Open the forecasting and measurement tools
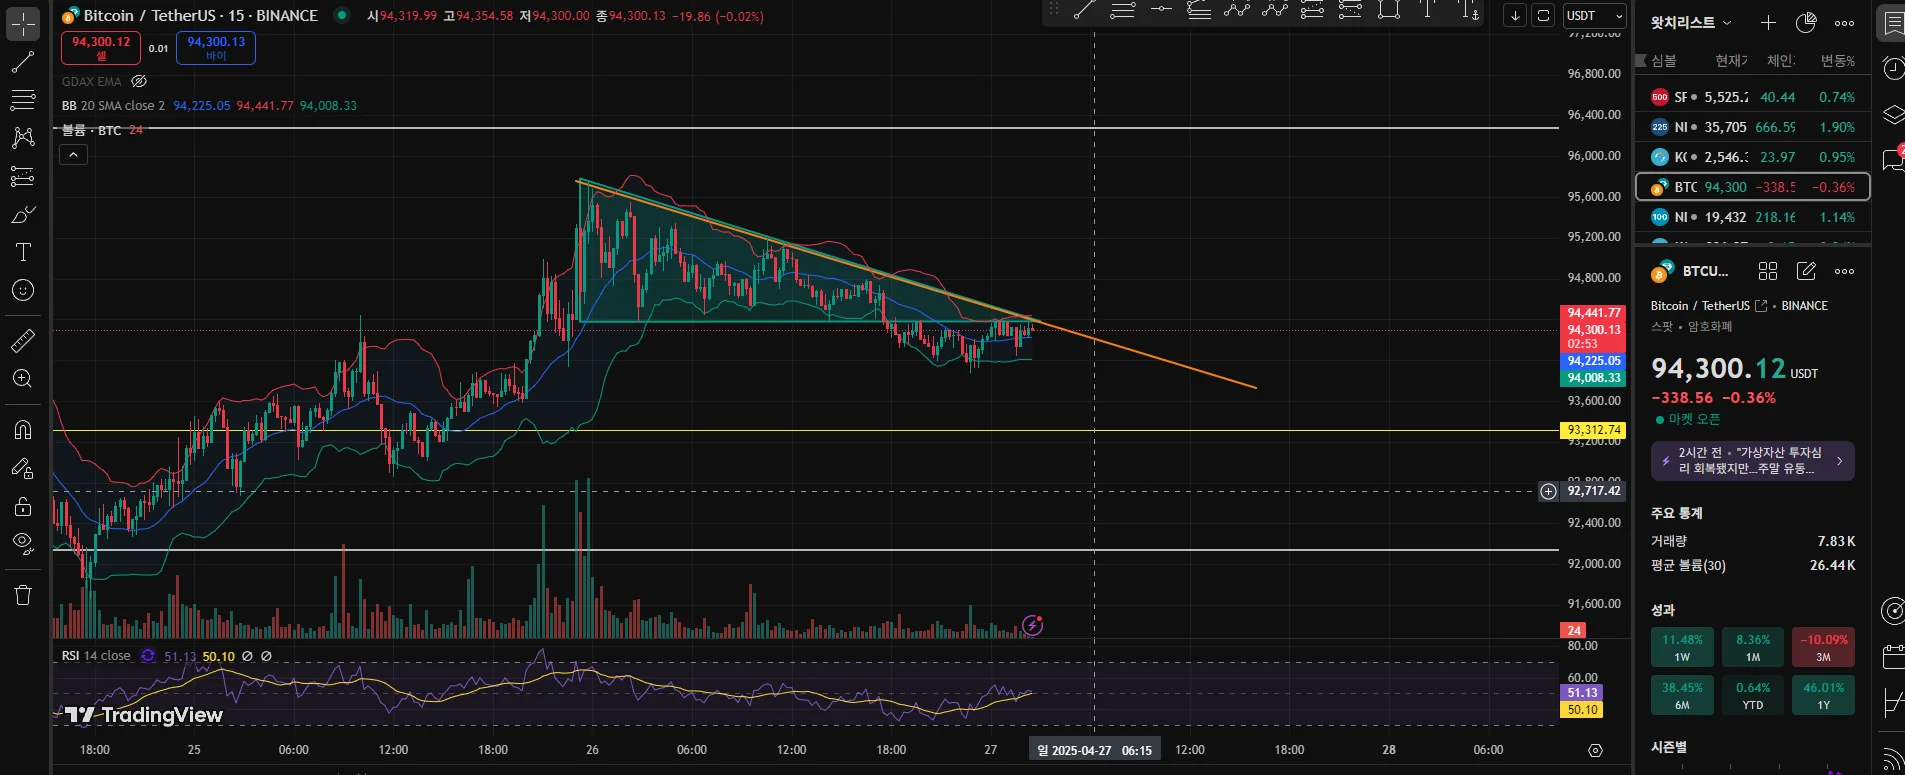This screenshot has height=775, width=1905. point(22,177)
